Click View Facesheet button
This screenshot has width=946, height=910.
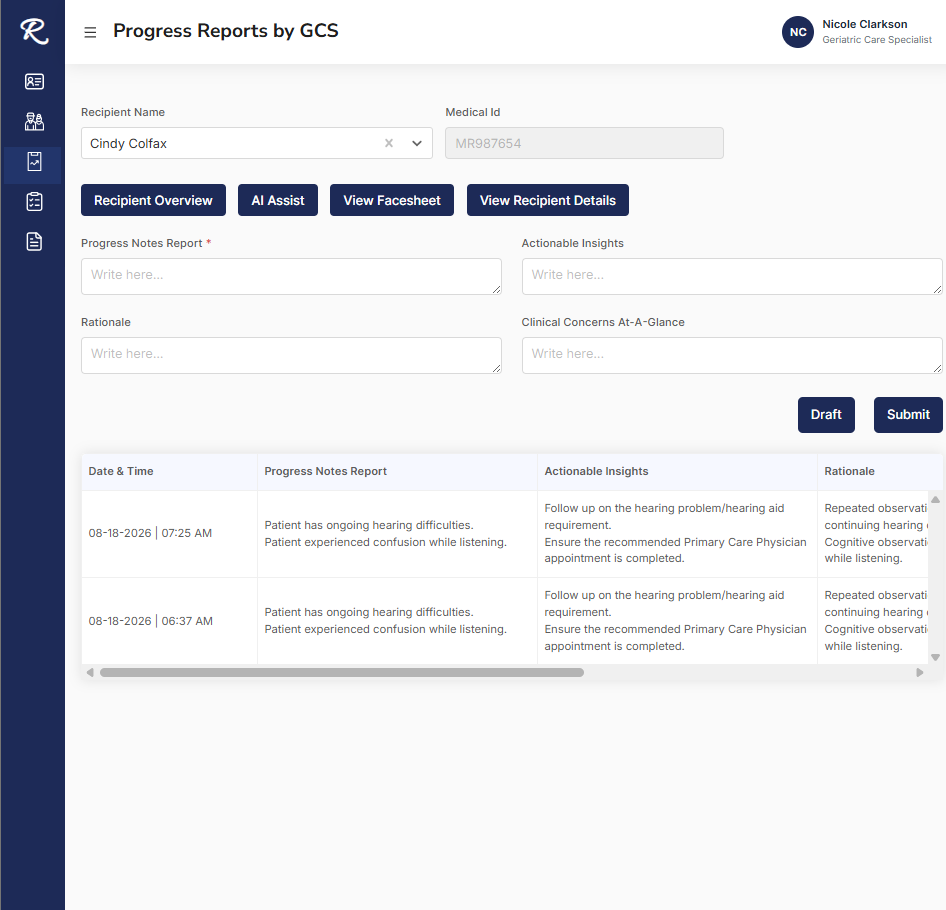[392, 200]
